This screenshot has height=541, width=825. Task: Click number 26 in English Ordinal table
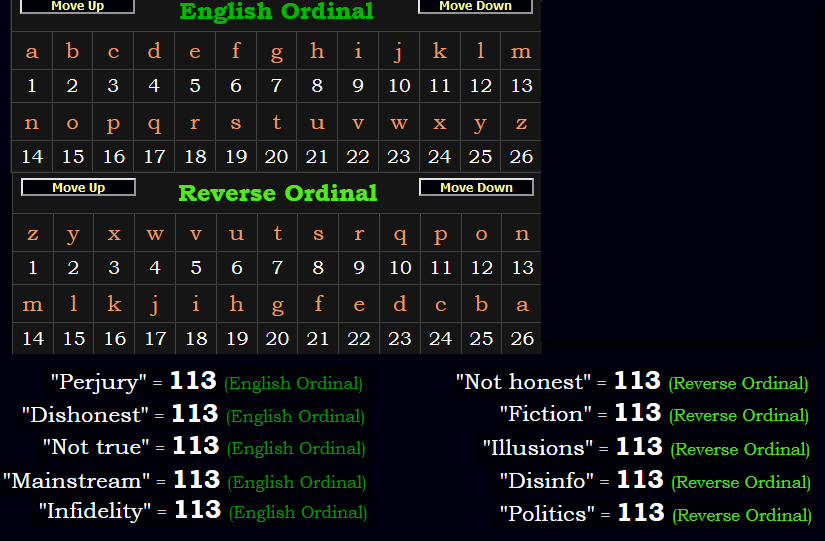click(521, 156)
